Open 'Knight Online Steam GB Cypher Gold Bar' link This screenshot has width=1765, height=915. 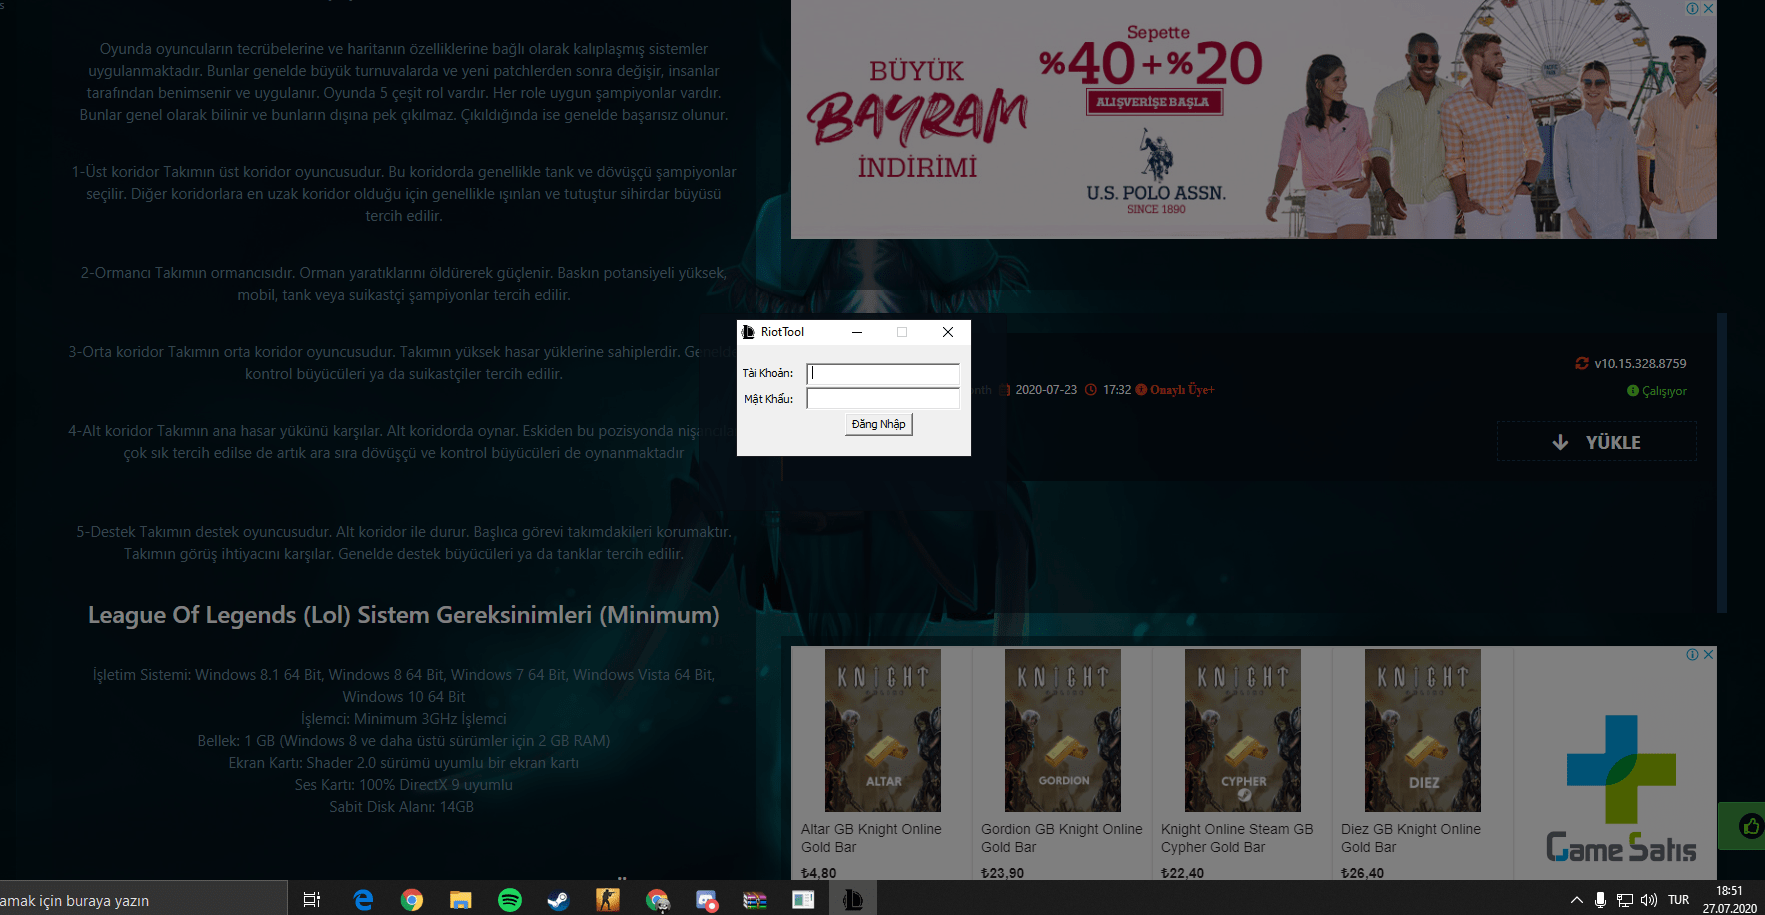tap(1237, 838)
